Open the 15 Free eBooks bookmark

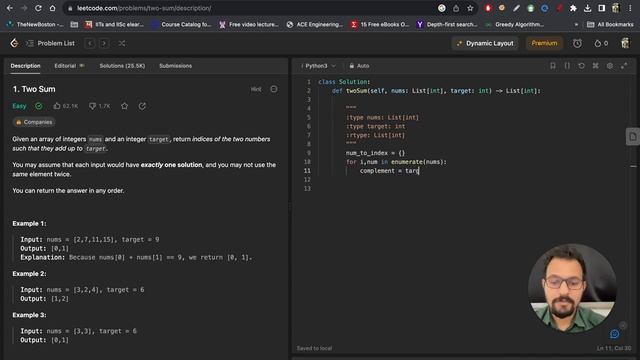pos(380,24)
